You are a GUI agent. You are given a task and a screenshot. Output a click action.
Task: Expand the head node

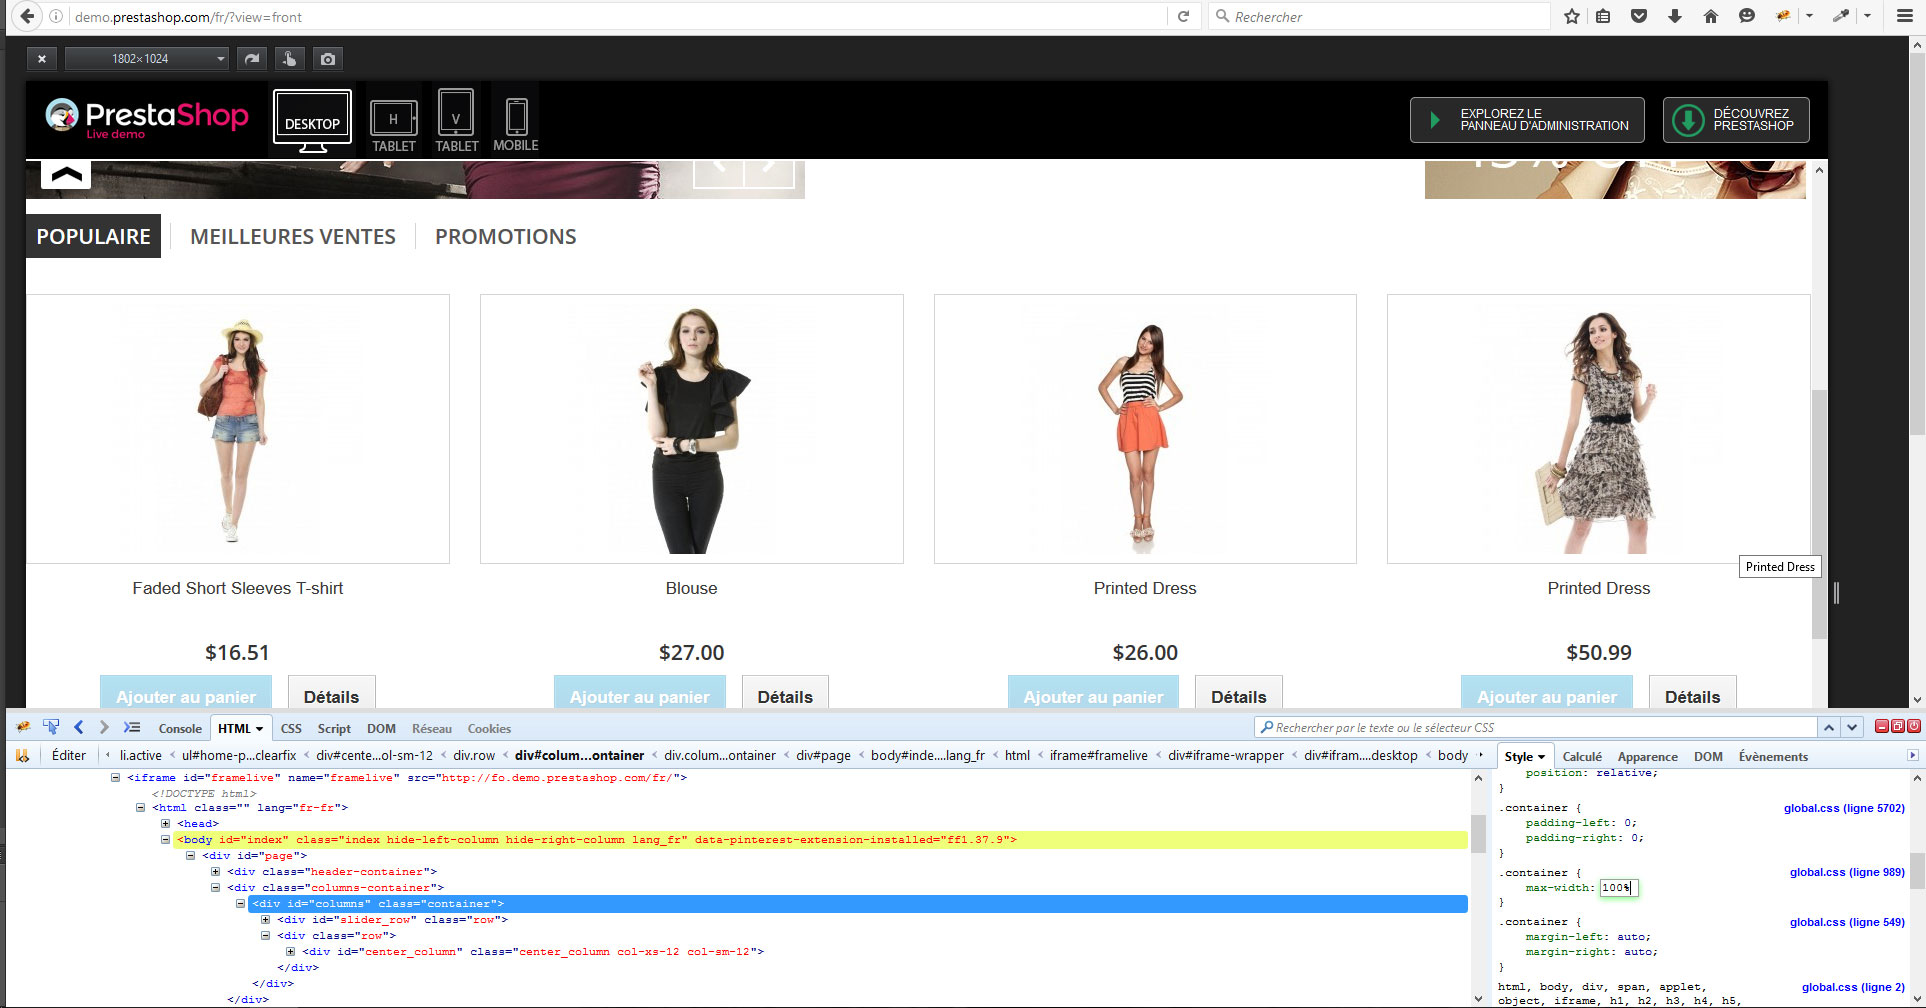click(165, 823)
